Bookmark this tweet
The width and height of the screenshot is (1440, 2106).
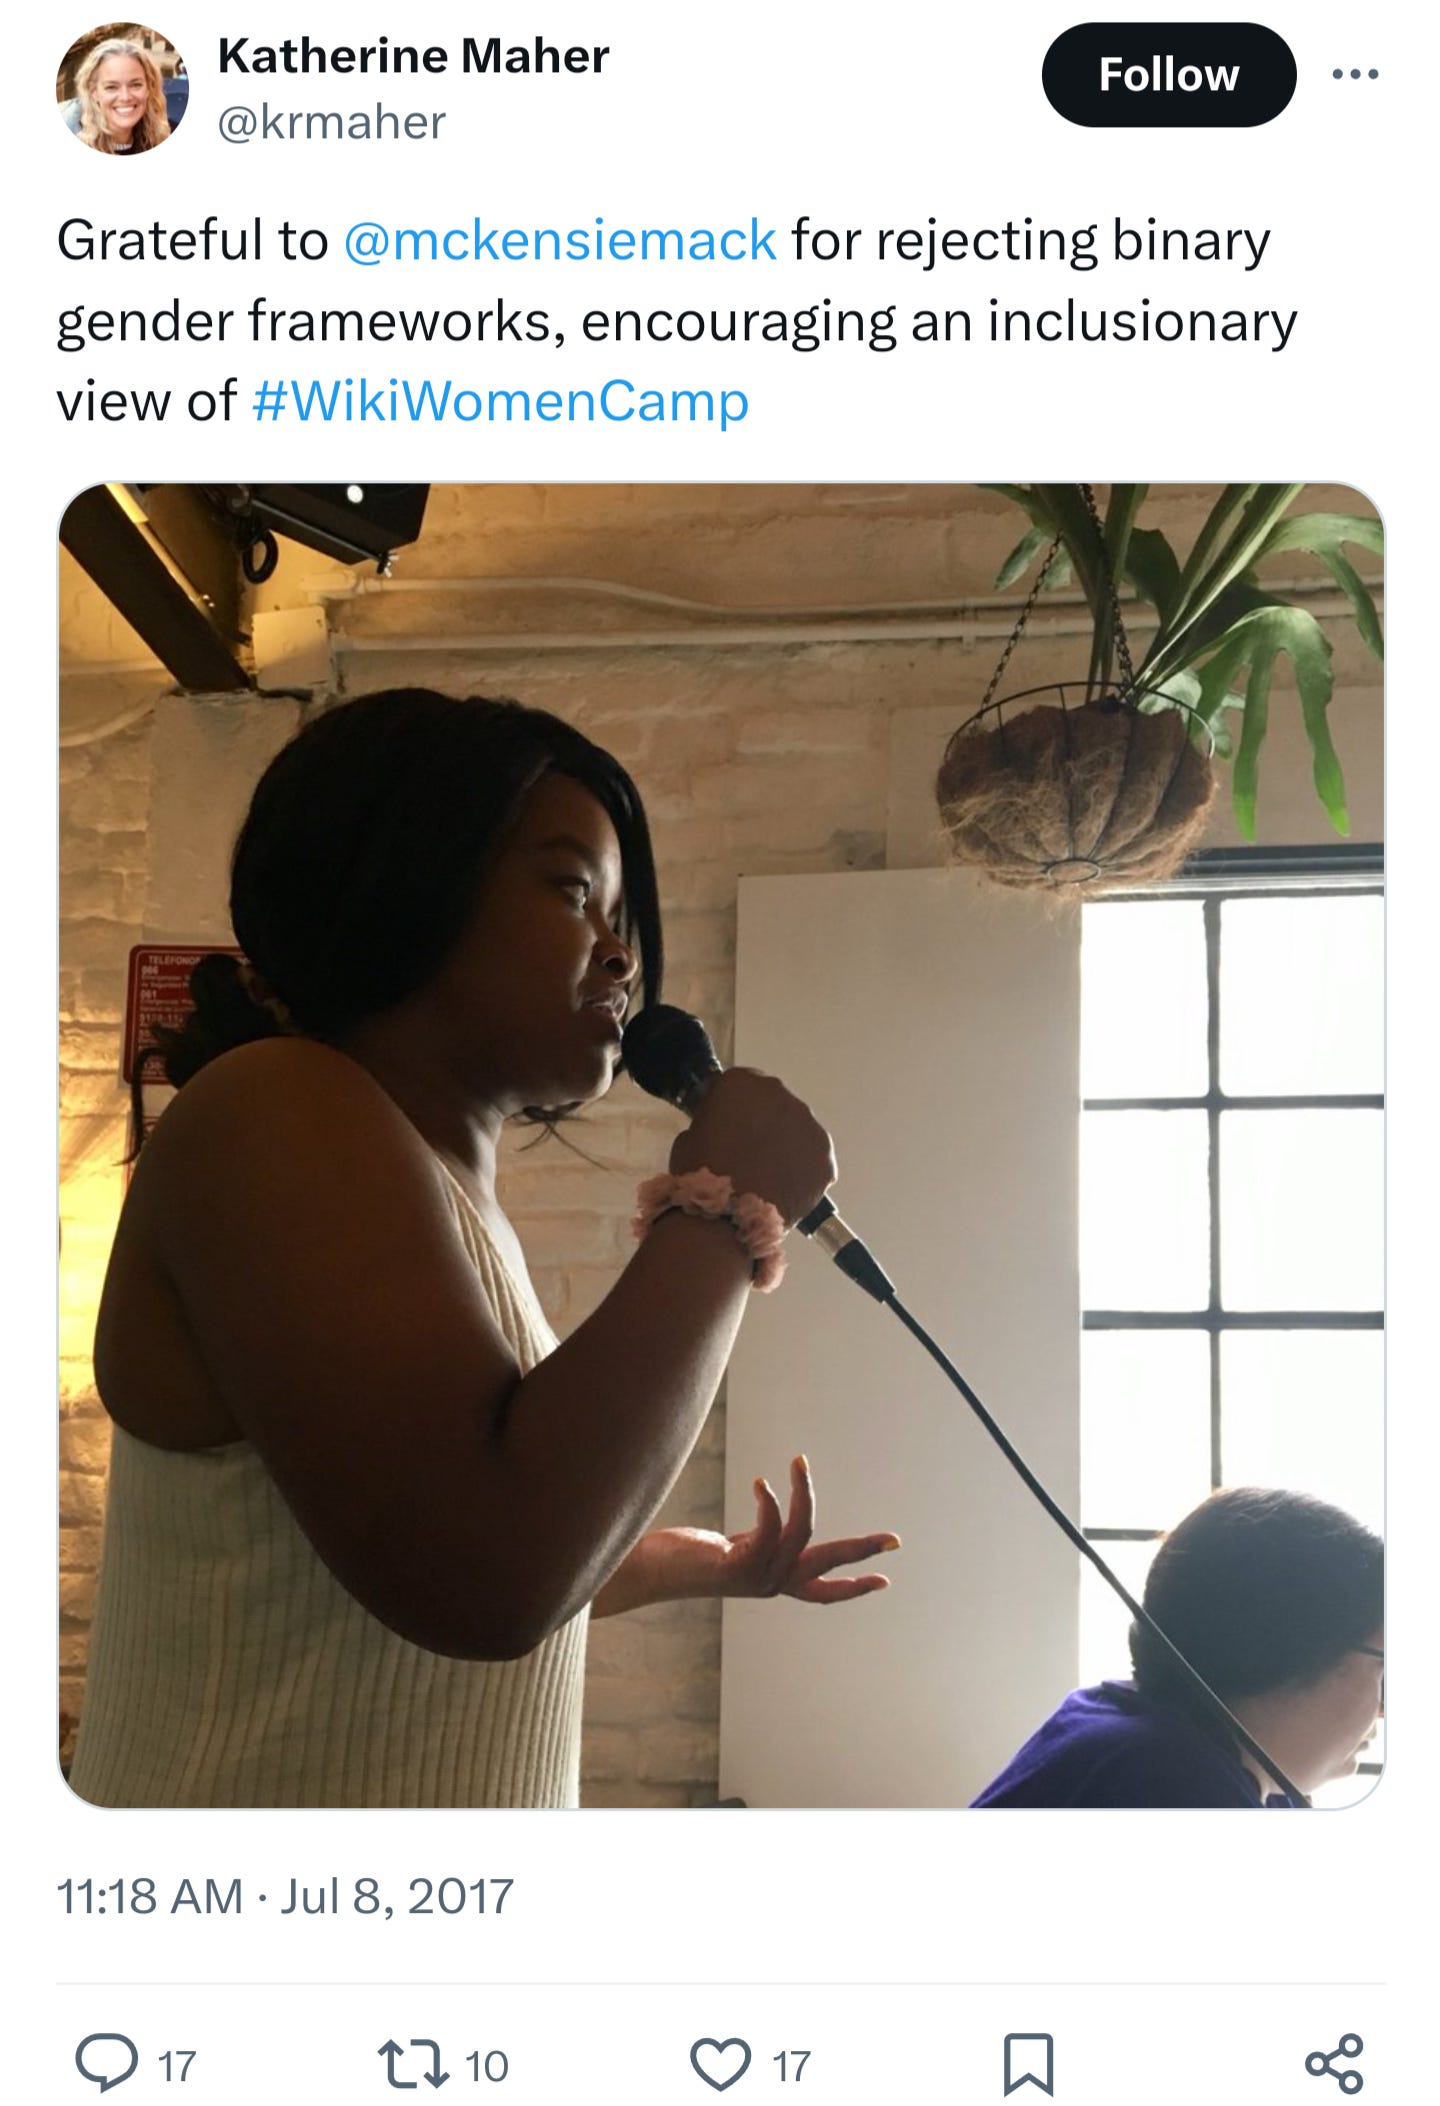pos(1028,2064)
